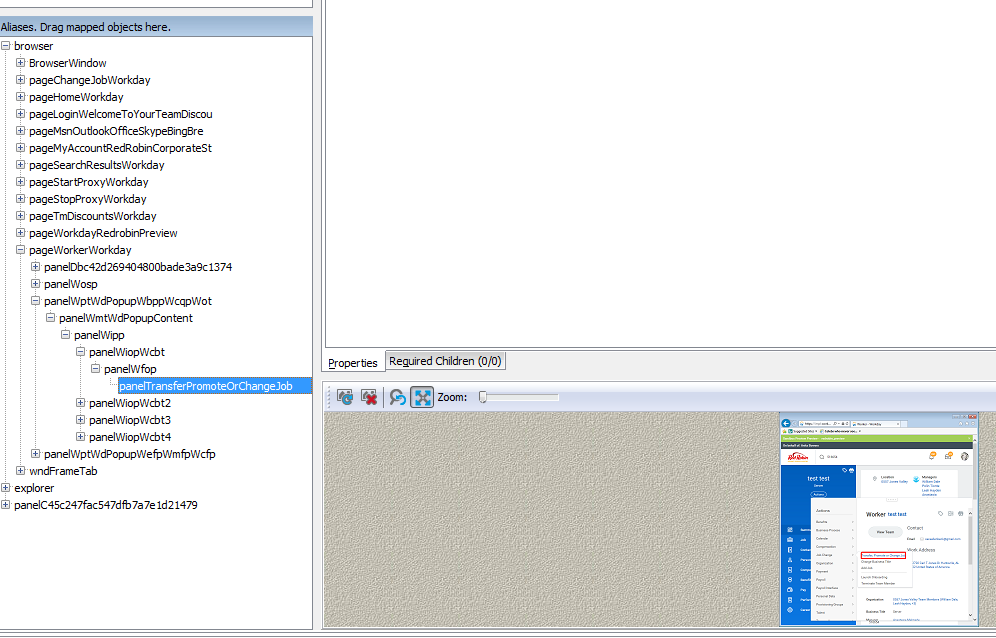Select panelWmtWdPopupContent tree item

(x=126, y=318)
